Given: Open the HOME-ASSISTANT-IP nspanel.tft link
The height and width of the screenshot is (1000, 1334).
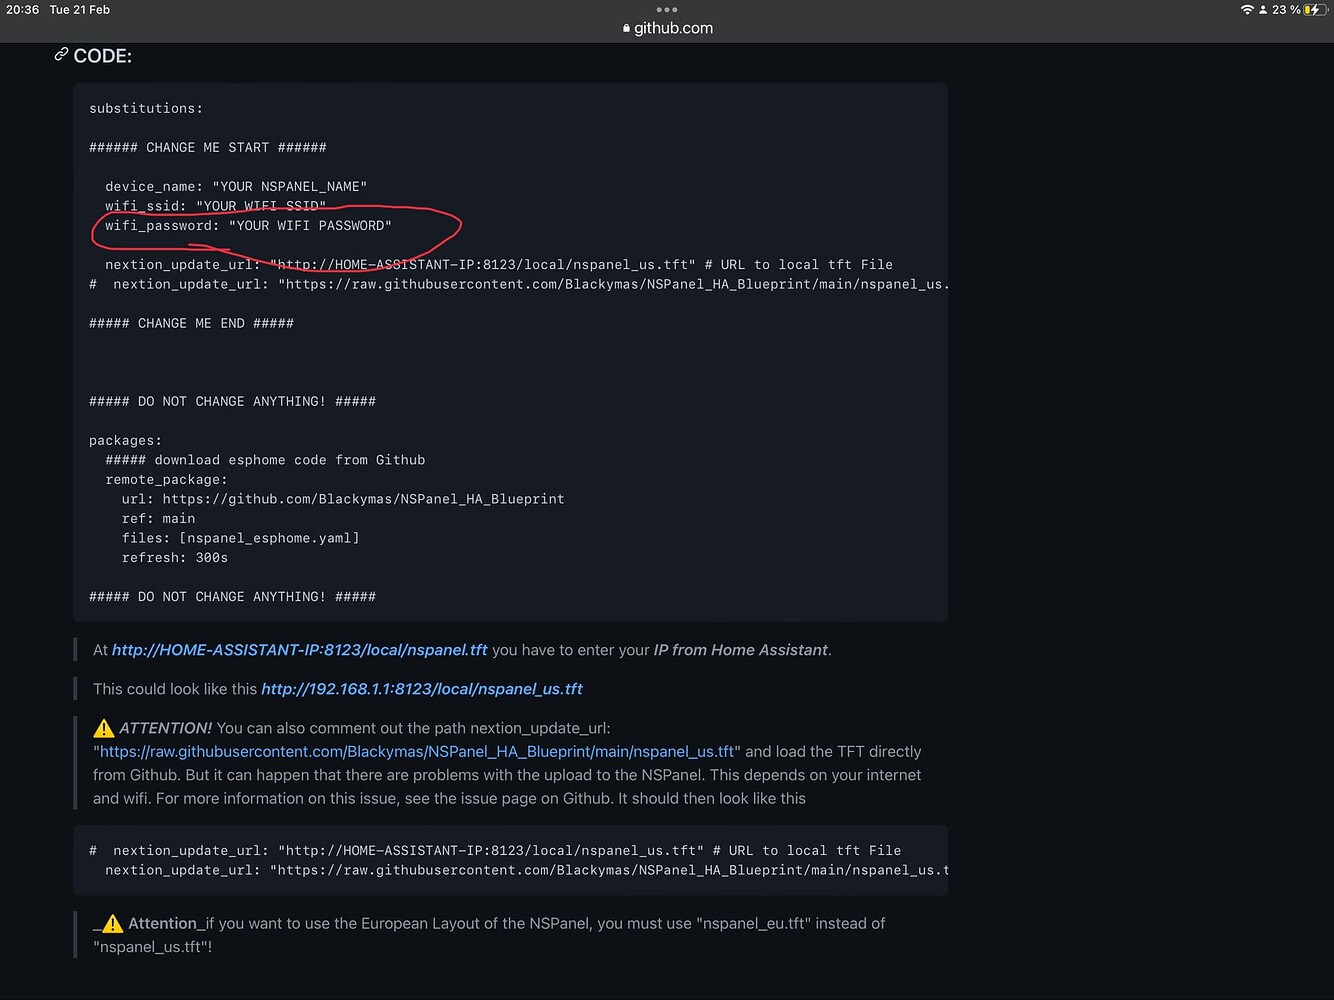Looking at the screenshot, I should tap(299, 650).
